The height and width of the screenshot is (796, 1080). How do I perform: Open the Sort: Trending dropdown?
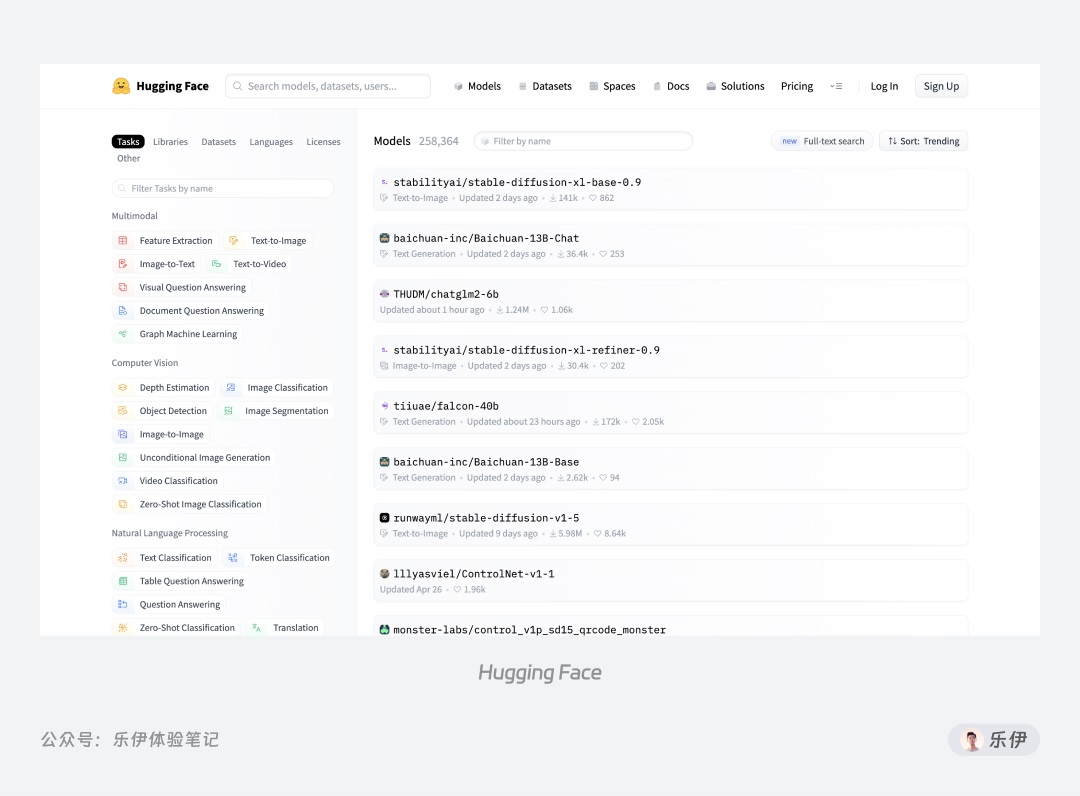click(x=923, y=141)
